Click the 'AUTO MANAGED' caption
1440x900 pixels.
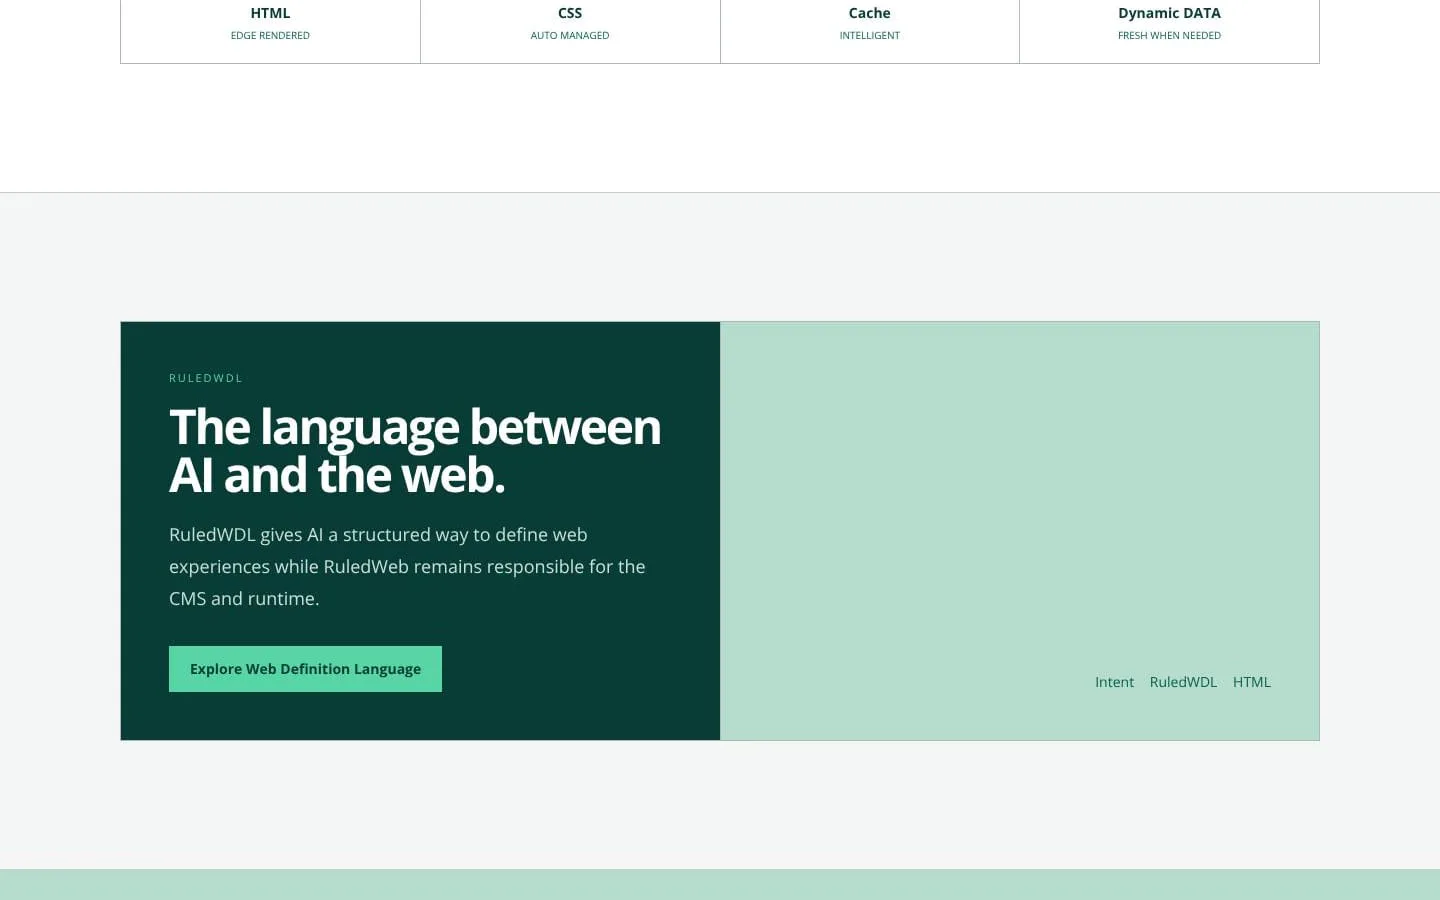click(570, 35)
